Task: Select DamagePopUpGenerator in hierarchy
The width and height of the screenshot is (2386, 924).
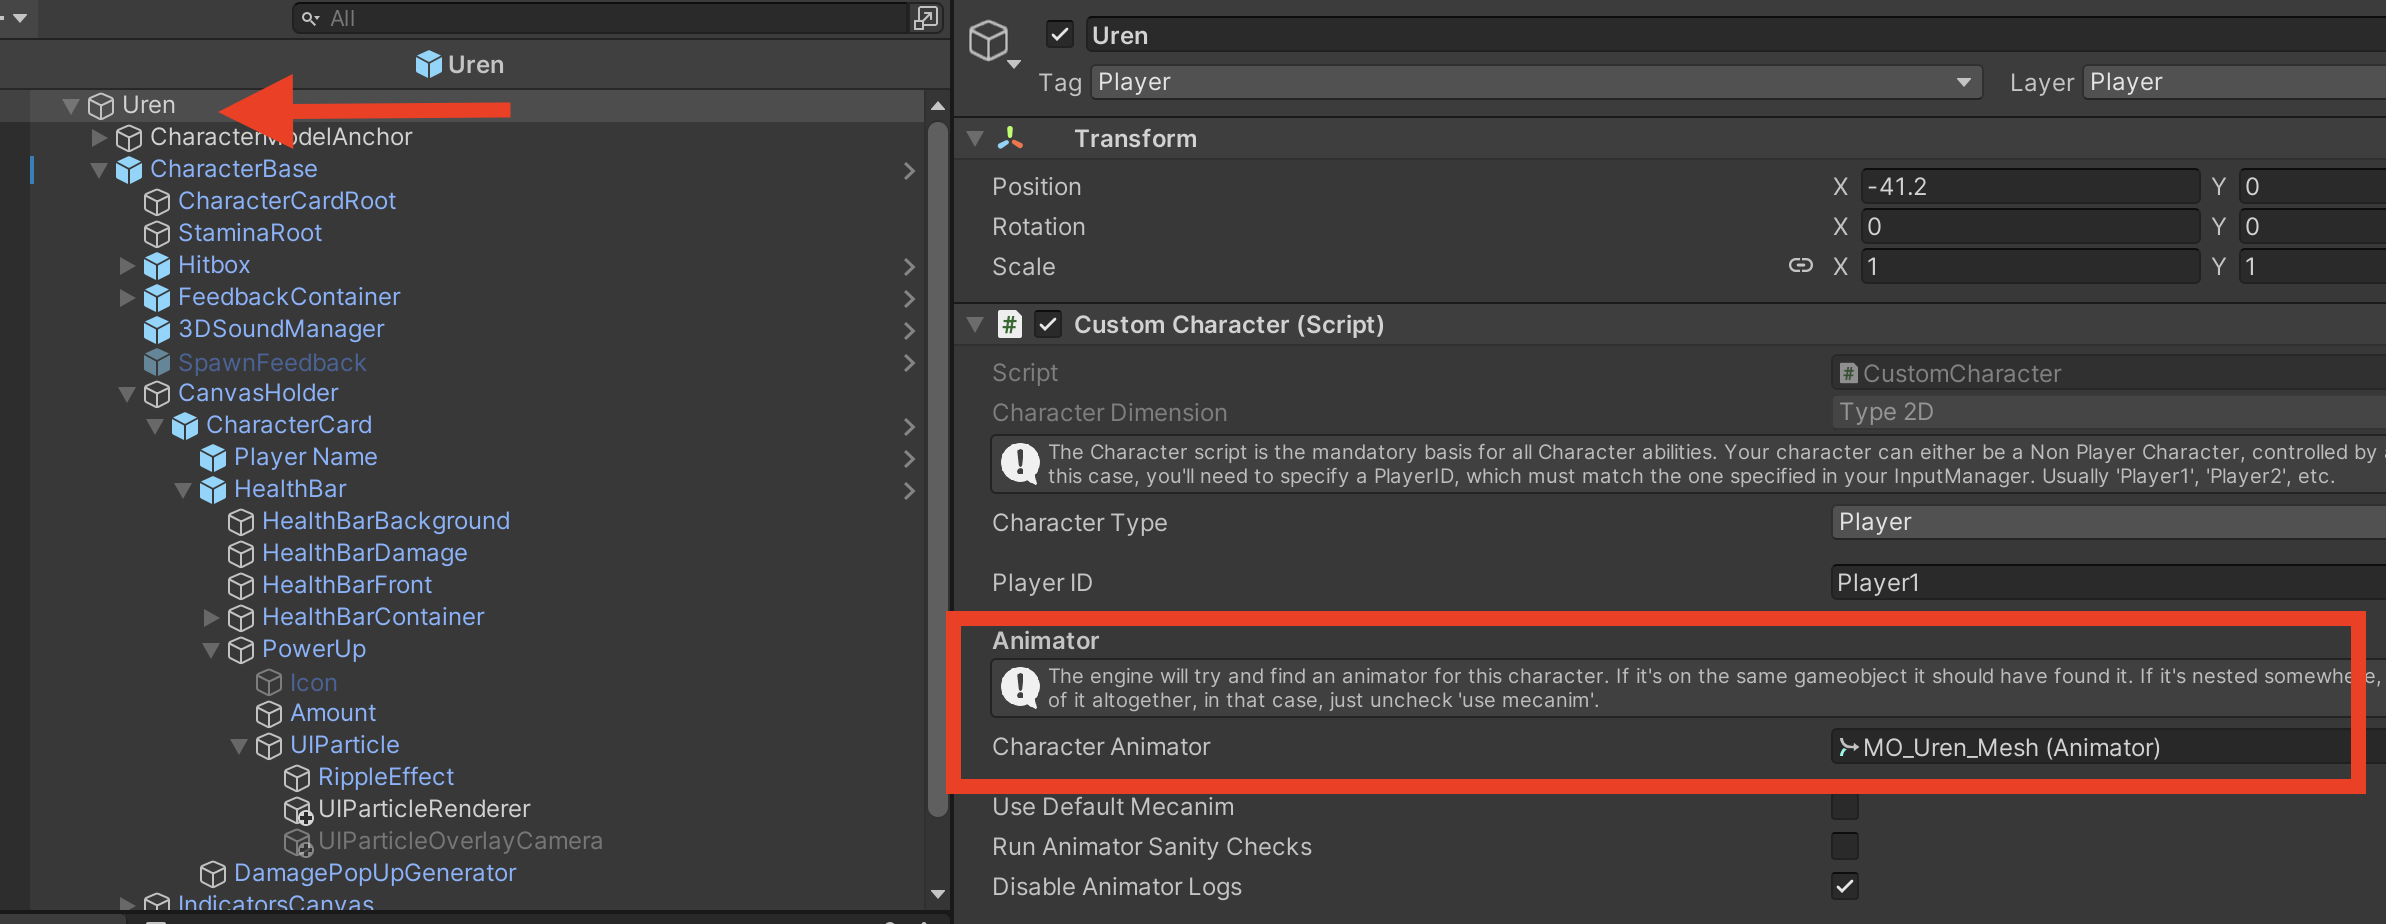Action: point(374,873)
